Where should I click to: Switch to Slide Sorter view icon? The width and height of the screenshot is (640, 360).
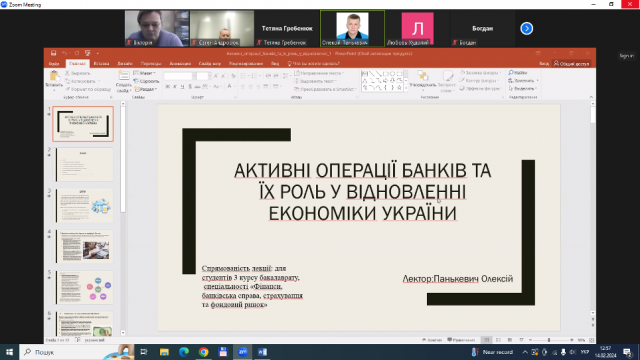click(498, 340)
